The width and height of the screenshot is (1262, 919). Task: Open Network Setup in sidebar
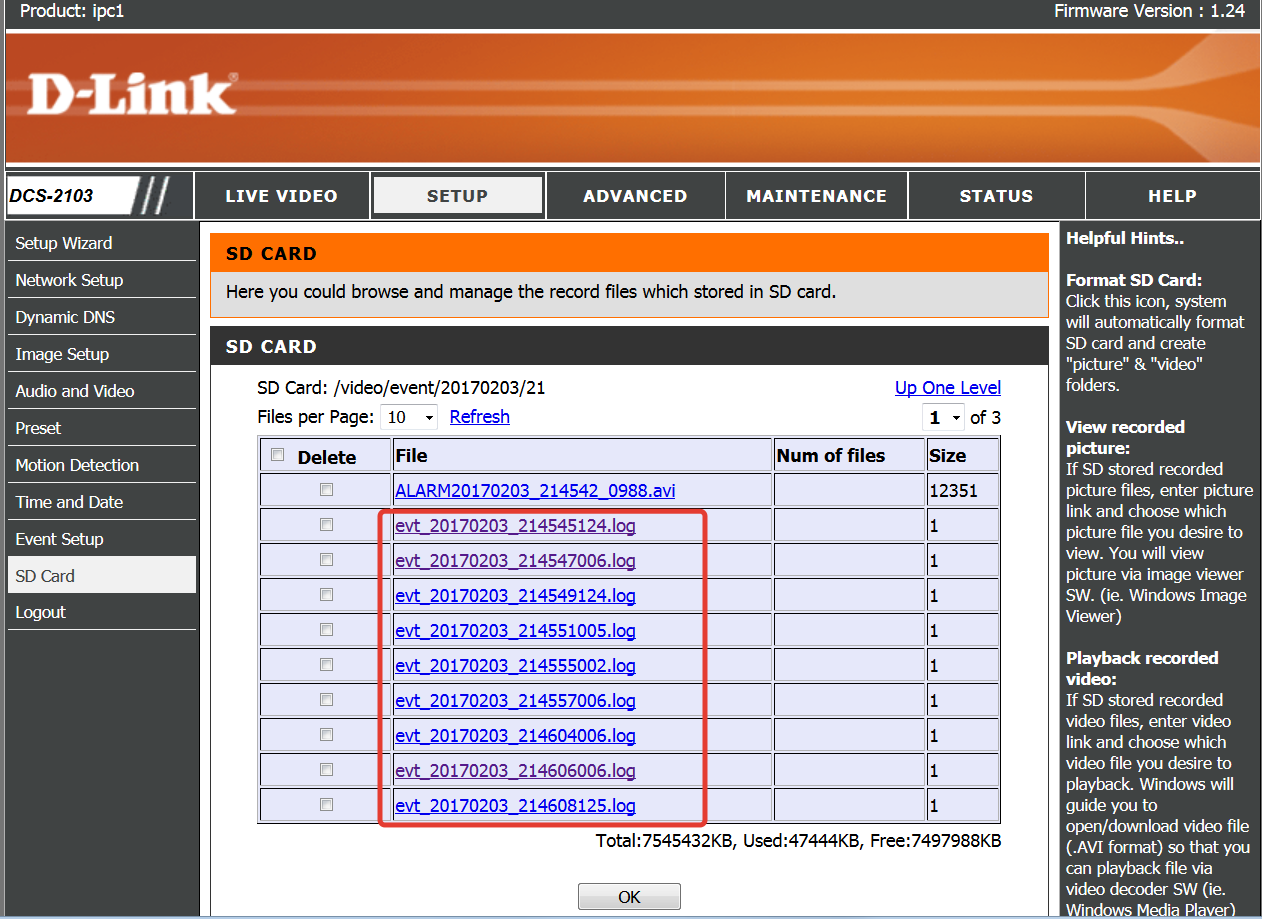pyautogui.click(x=101, y=280)
